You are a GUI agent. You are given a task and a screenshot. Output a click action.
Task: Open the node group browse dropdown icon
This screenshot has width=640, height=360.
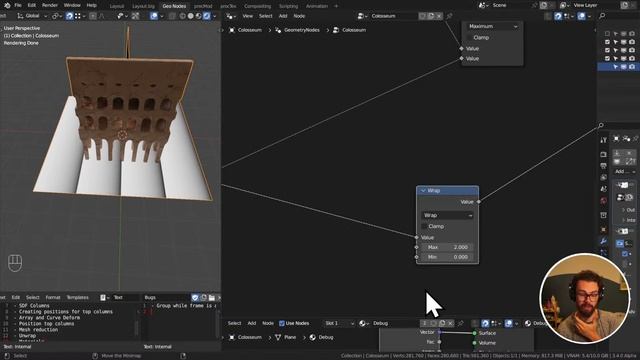[x=362, y=16]
